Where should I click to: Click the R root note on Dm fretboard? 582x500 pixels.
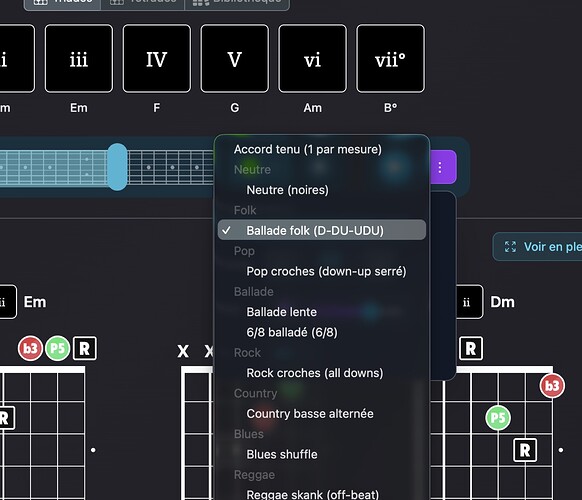coord(525,450)
